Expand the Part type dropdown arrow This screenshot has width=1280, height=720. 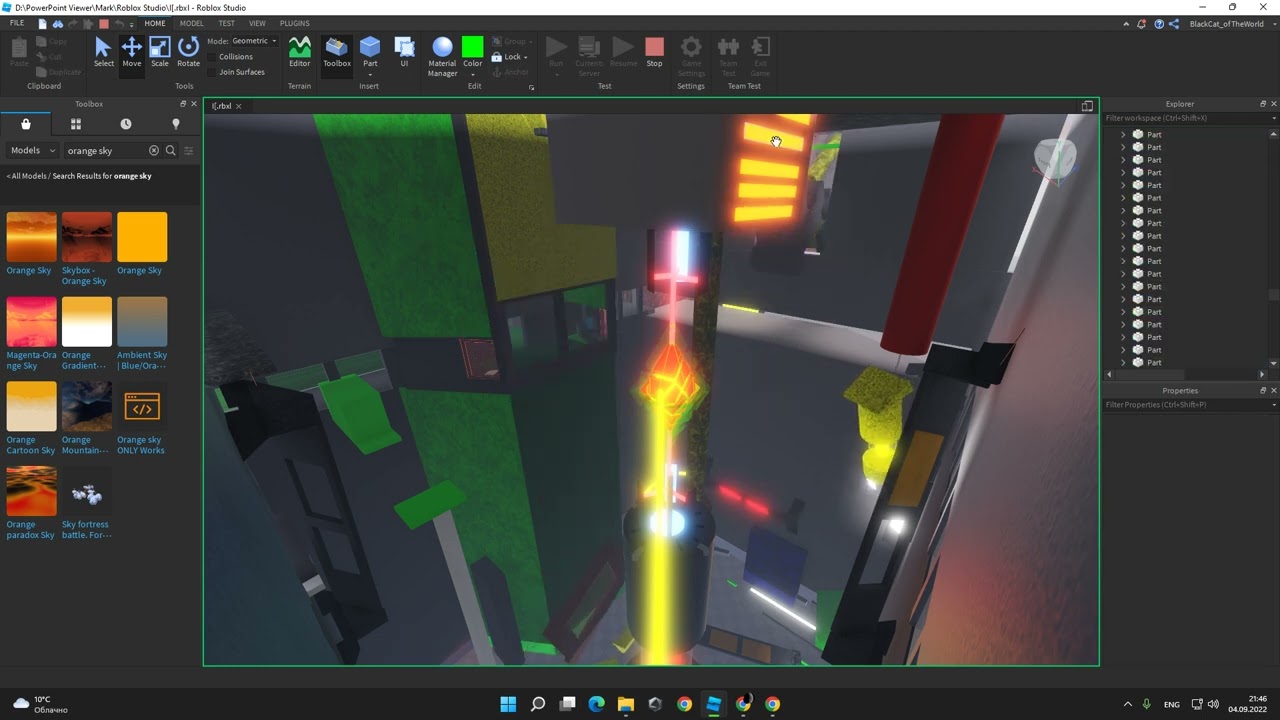click(x=370, y=74)
